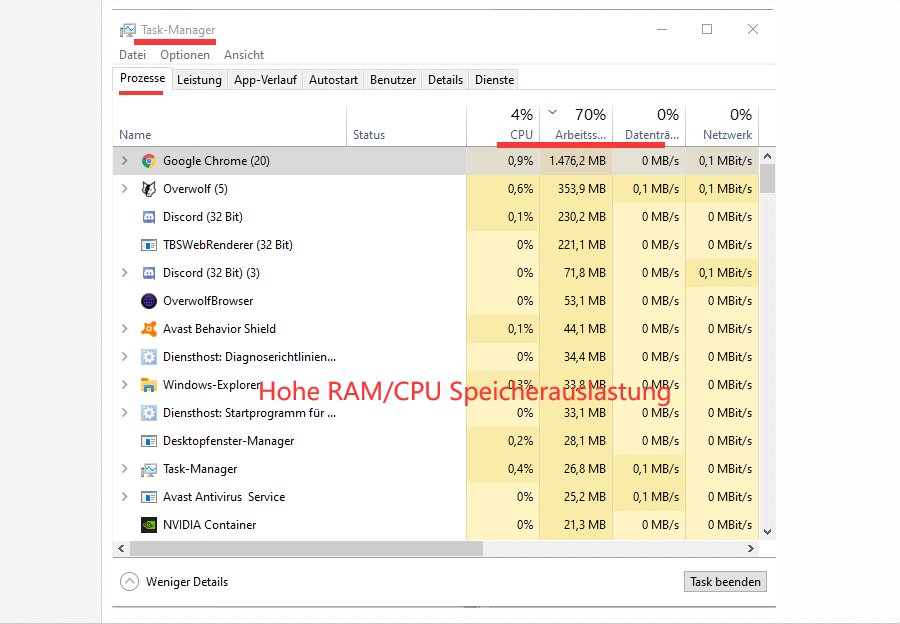Click the Windows-Explorer folder icon
The height and width of the screenshot is (624, 900).
(x=148, y=384)
